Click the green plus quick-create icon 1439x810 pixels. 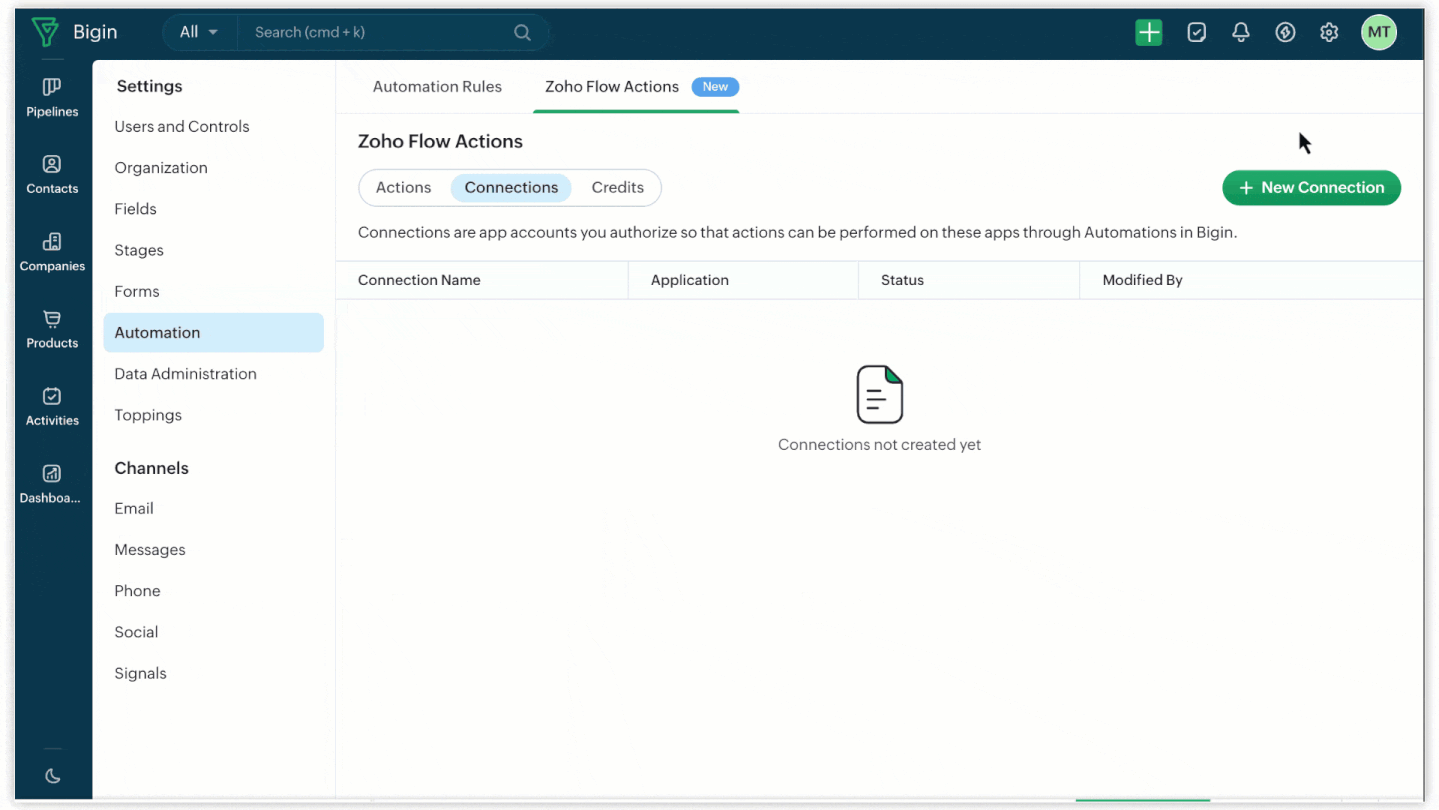[x=1149, y=32]
